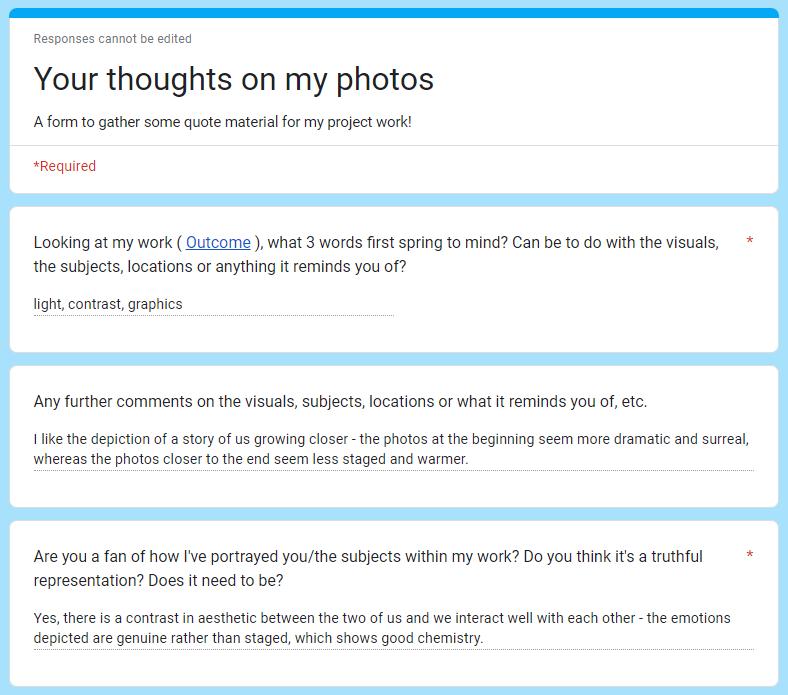The width and height of the screenshot is (788, 695).
Task: Click the 'Any further comments' question text
Action: (x=340, y=402)
